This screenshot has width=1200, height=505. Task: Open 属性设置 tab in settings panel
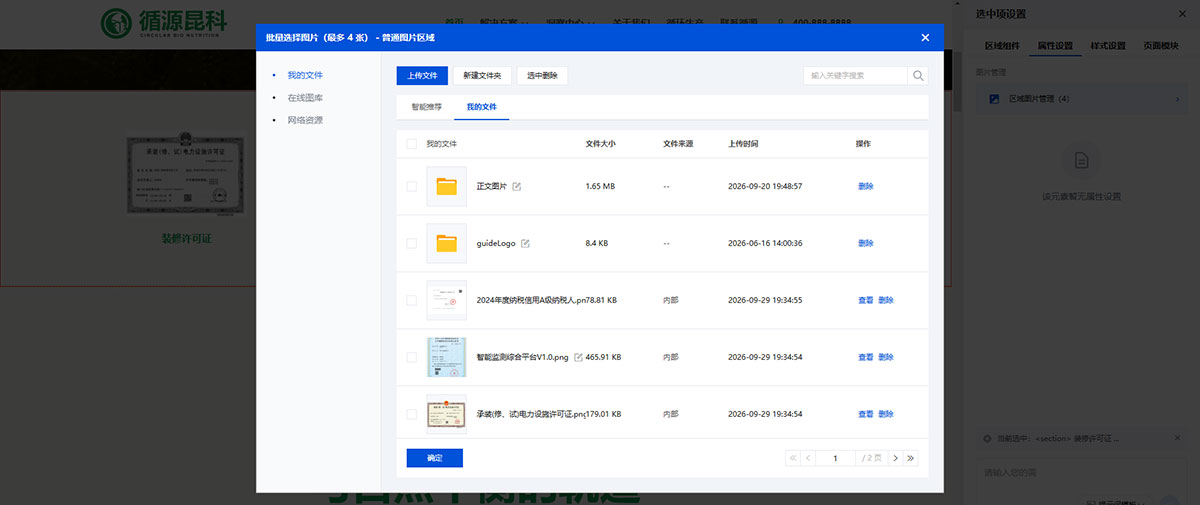(x=1055, y=46)
